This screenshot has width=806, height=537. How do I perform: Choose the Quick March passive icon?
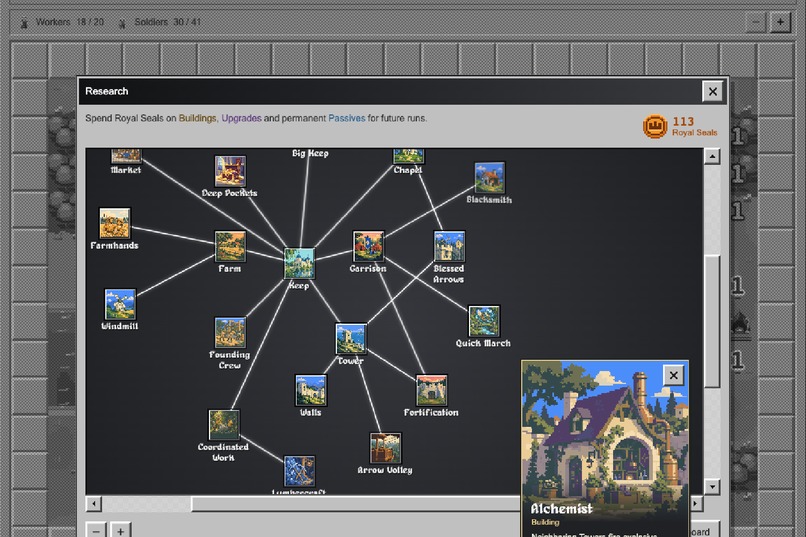[x=484, y=321]
